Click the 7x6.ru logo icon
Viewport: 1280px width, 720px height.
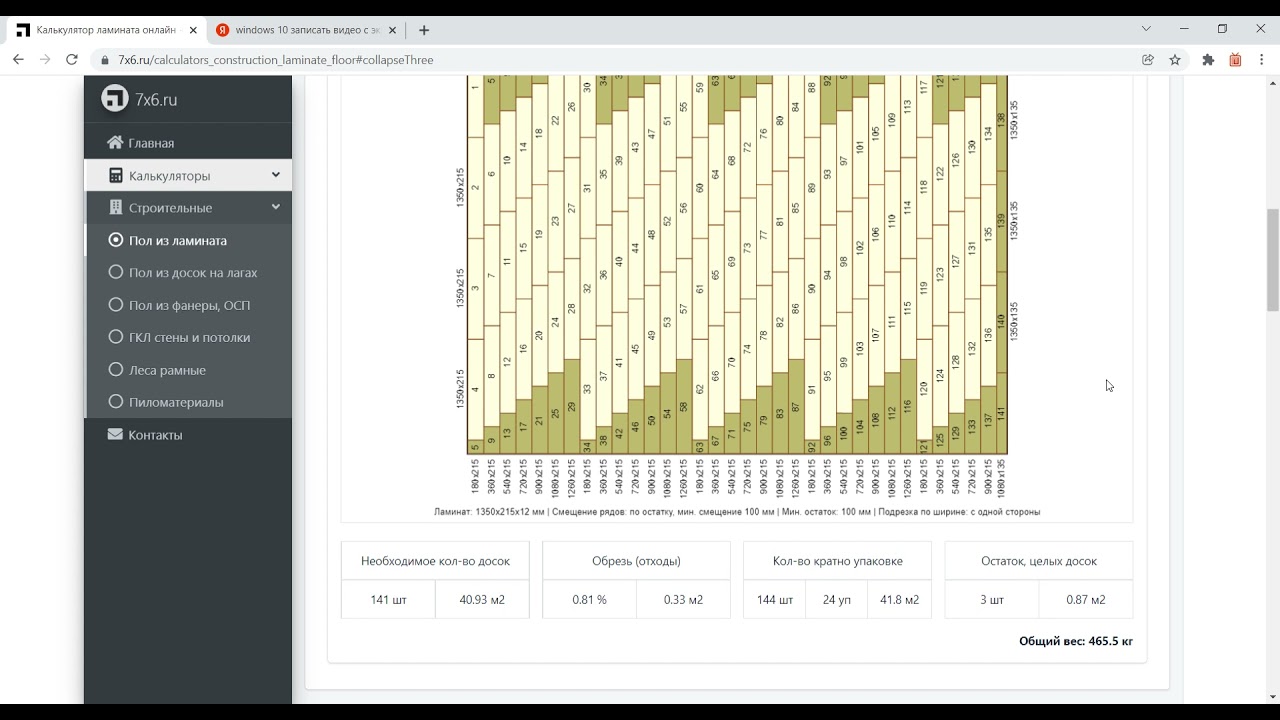click(115, 99)
